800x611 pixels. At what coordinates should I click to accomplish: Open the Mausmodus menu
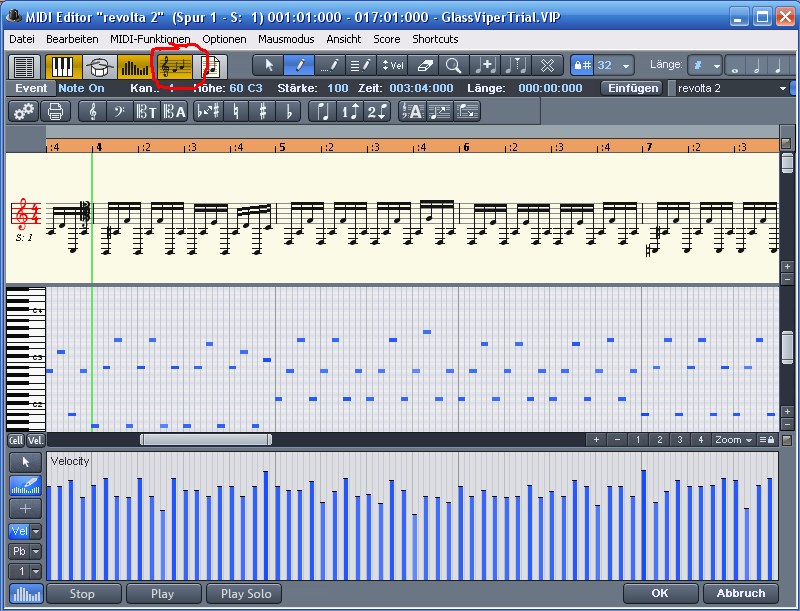(286, 39)
